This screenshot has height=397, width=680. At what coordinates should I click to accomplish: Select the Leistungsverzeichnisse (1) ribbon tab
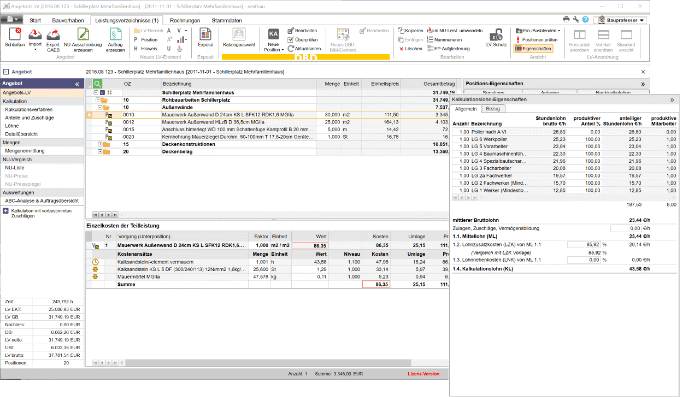pos(127,20)
